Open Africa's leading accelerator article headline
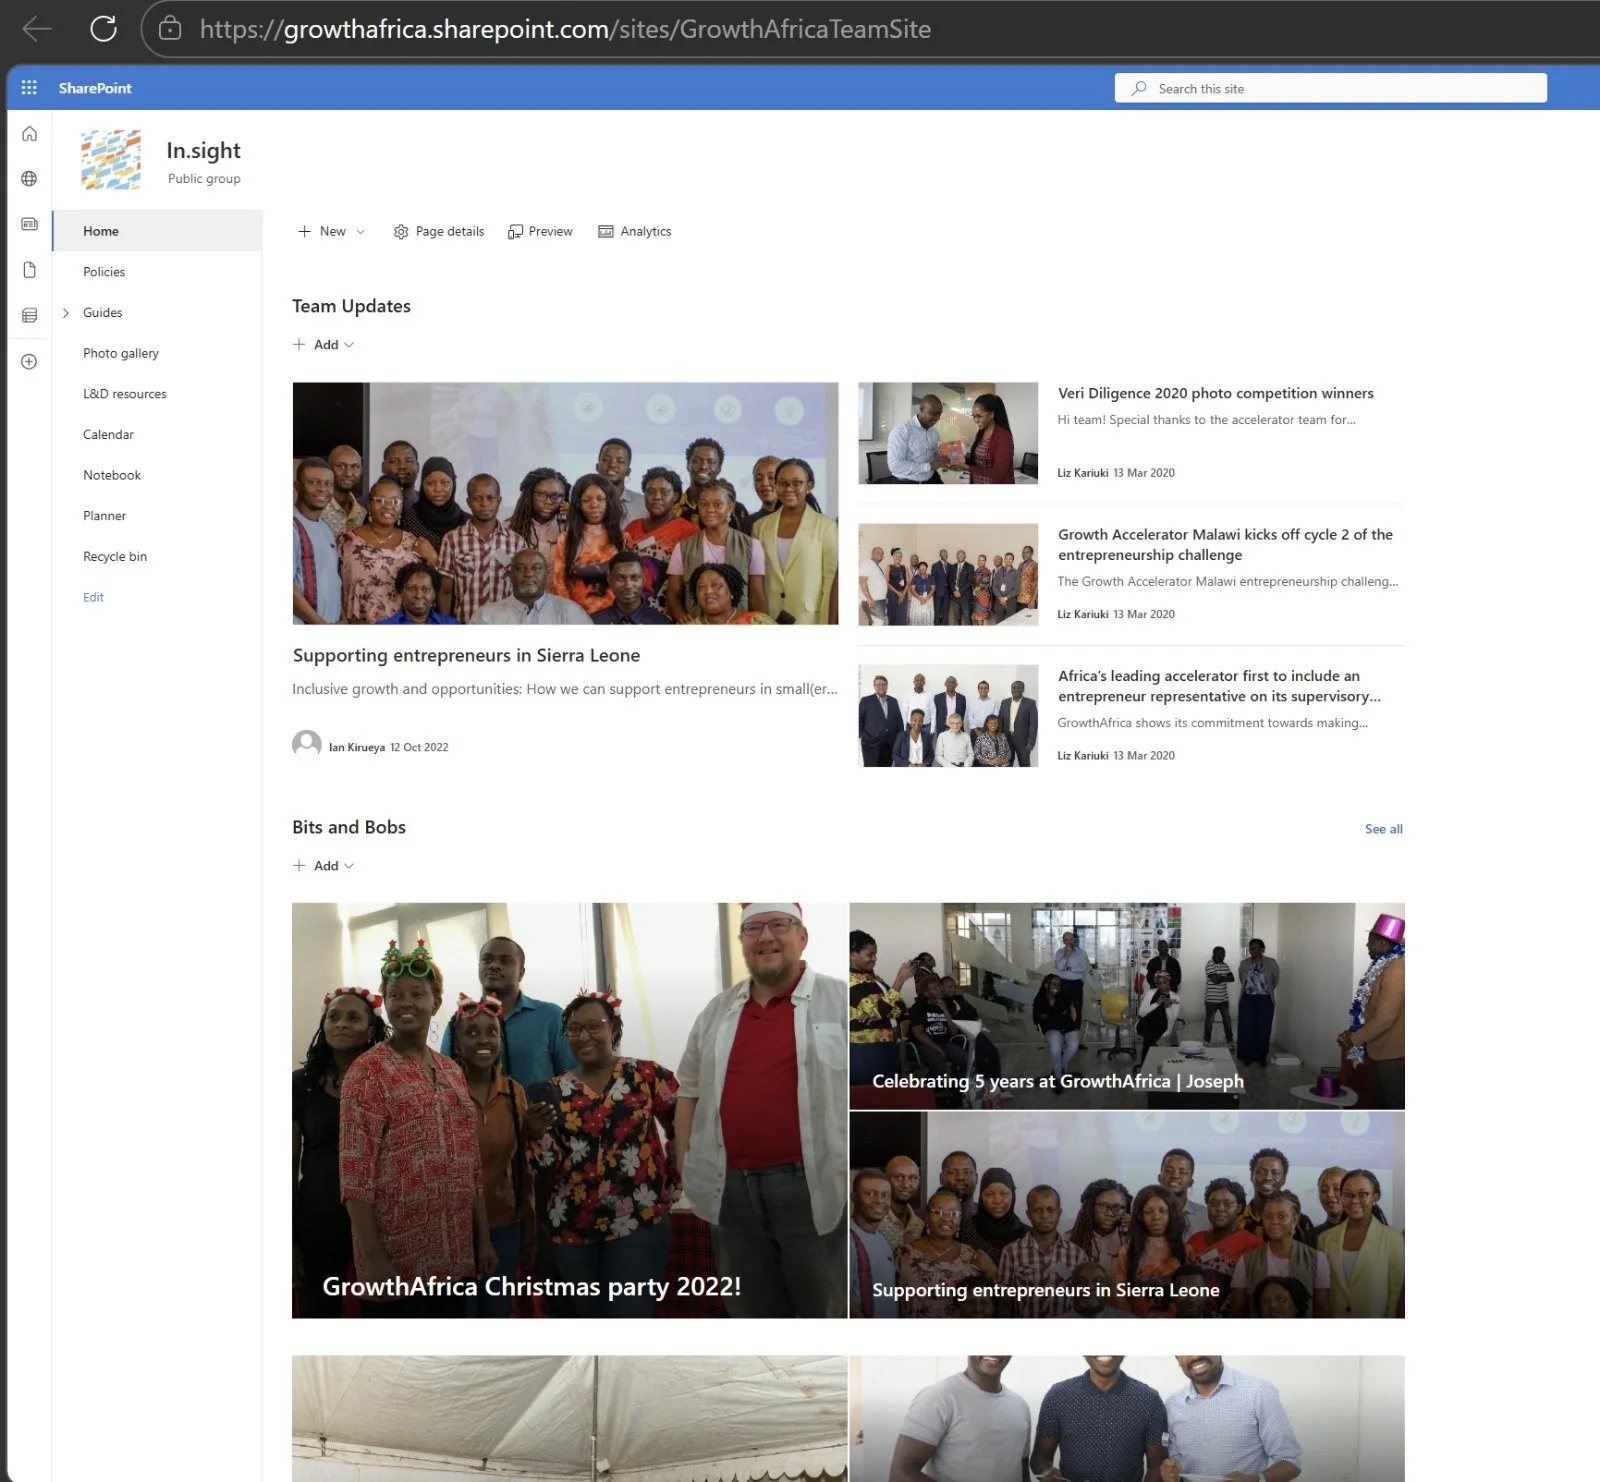The width and height of the screenshot is (1600, 1482). (1219, 686)
